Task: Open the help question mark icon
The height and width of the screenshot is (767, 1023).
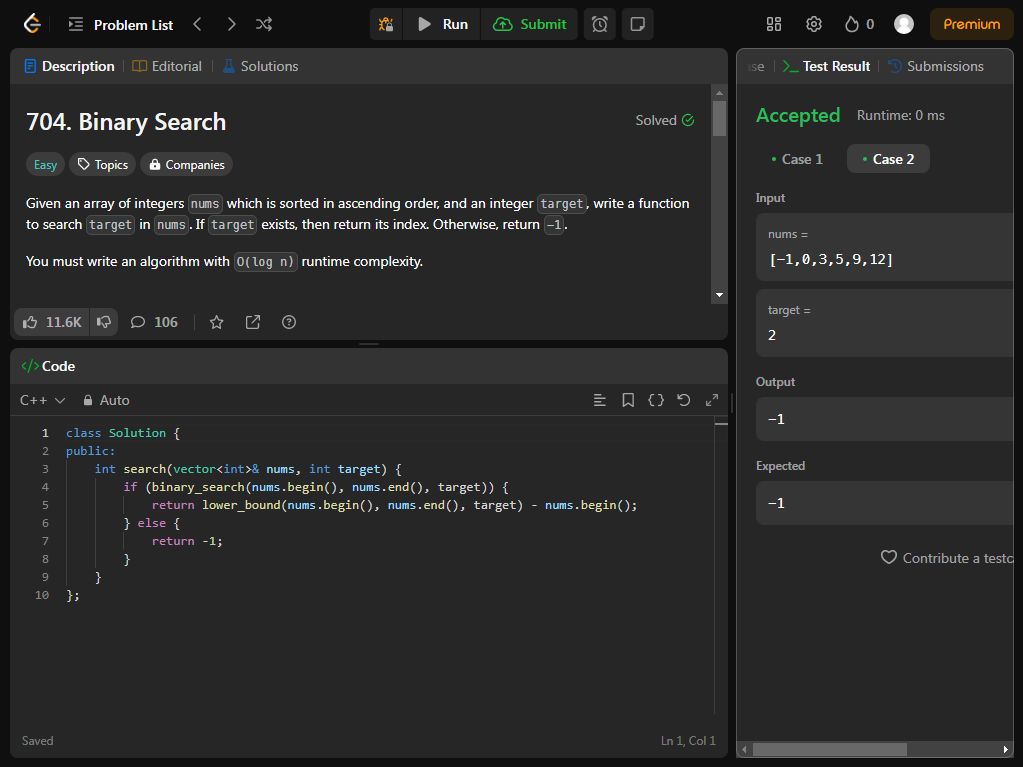Action: coord(289,322)
